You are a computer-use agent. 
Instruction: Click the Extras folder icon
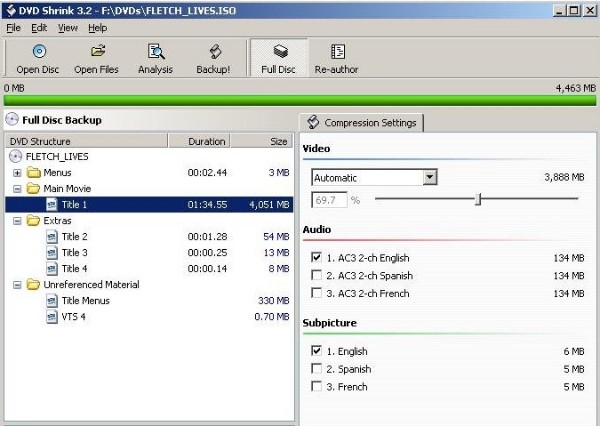34,220
